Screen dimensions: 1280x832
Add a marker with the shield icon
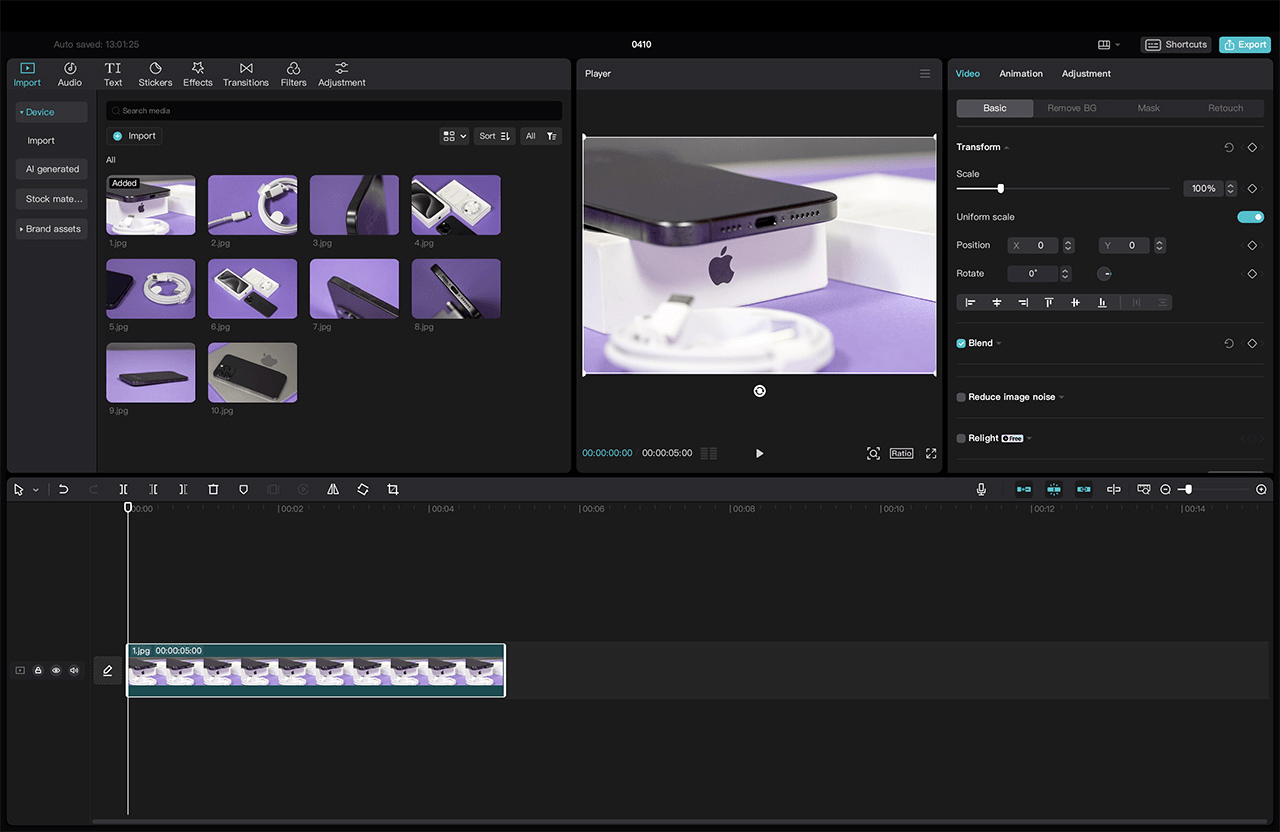(x=243, y=489)
